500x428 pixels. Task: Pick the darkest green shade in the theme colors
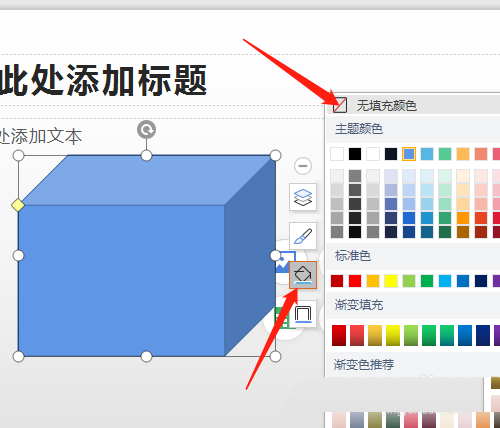[445, 232]
